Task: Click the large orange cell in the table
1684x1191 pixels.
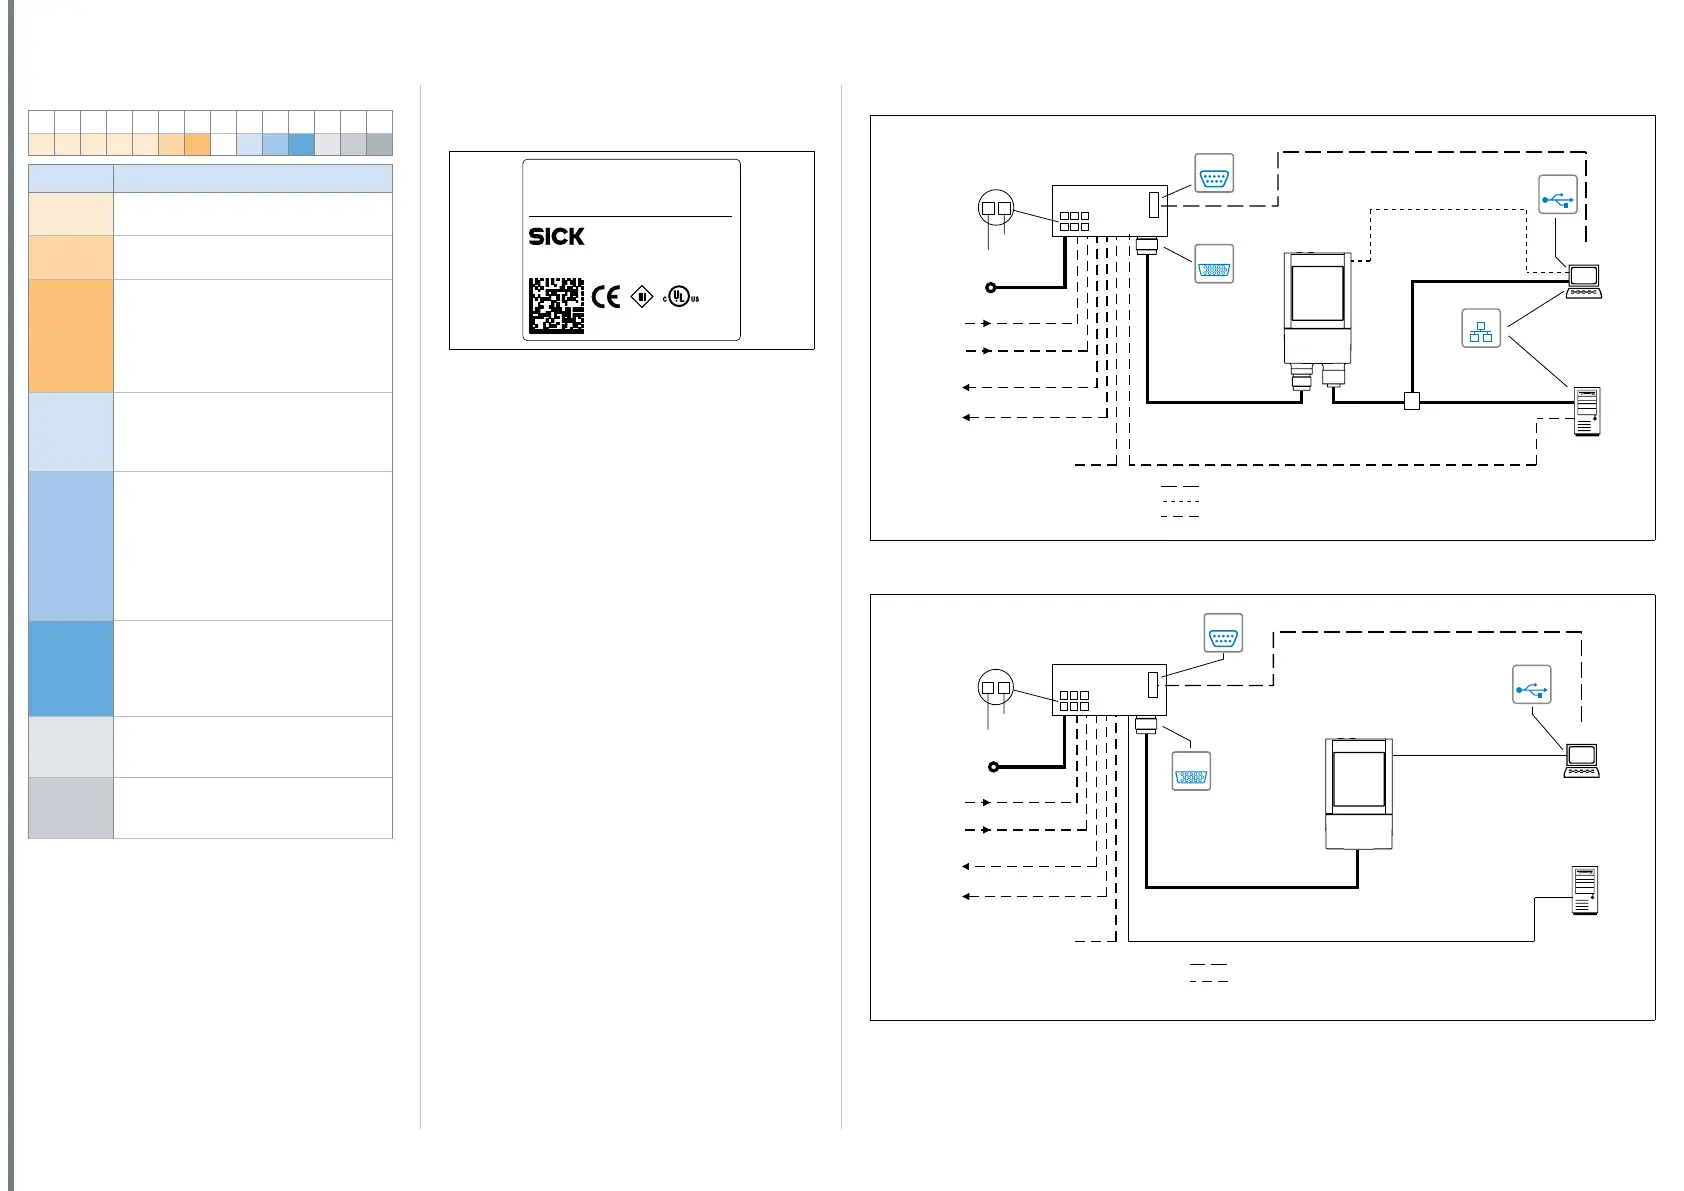Action: pyautogui.click(x=71, y=336)
